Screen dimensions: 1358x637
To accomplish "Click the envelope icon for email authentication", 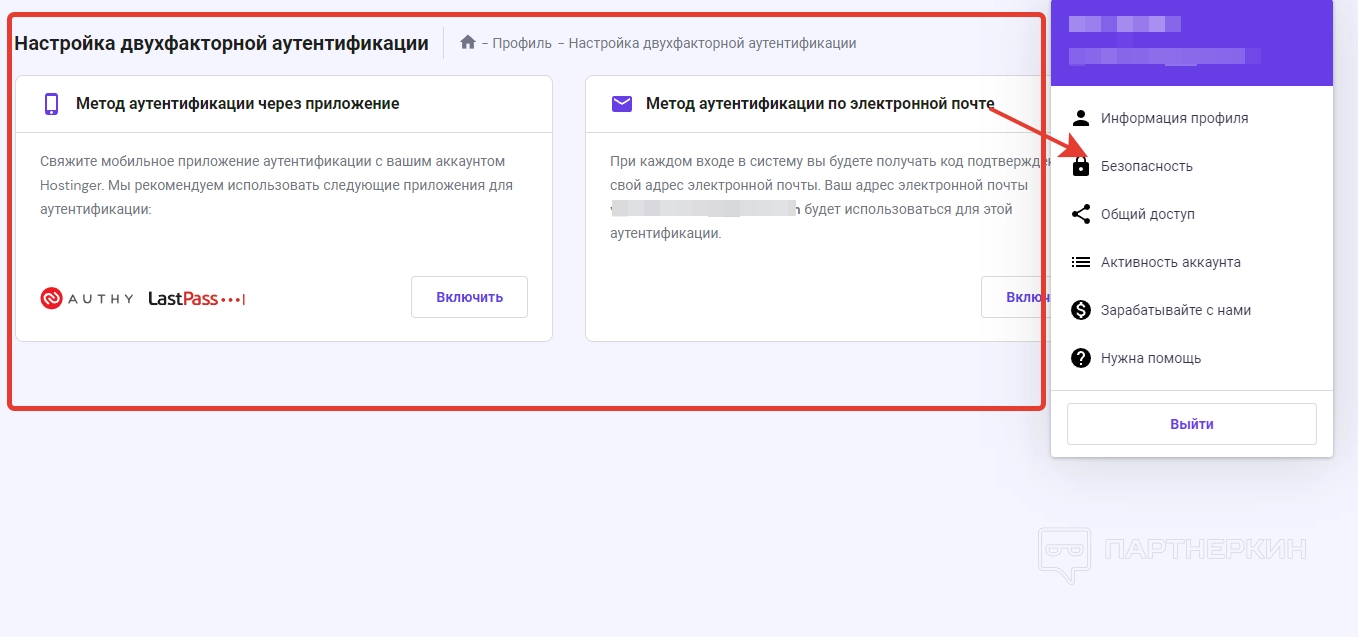I will (622, 103).
